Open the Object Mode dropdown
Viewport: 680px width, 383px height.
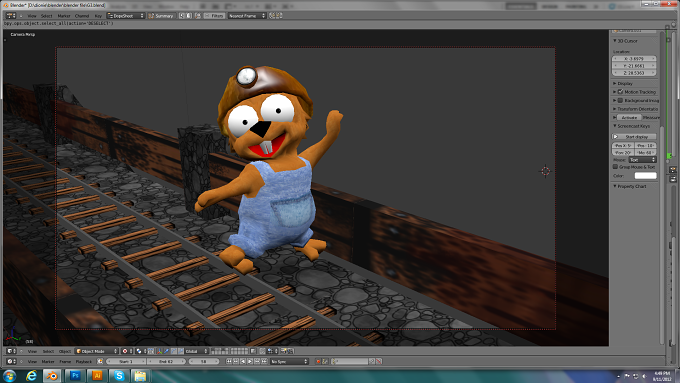coord(97,351)
